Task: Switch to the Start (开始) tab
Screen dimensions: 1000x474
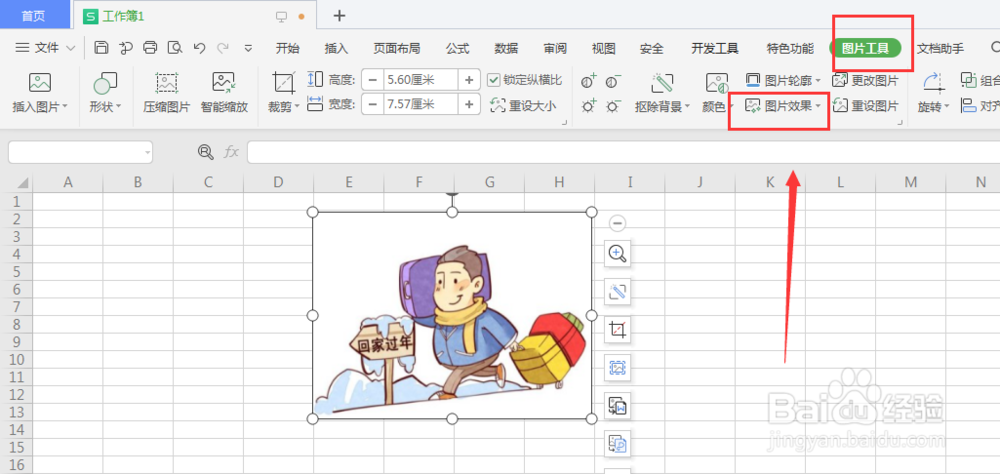Action: [288, 48]
